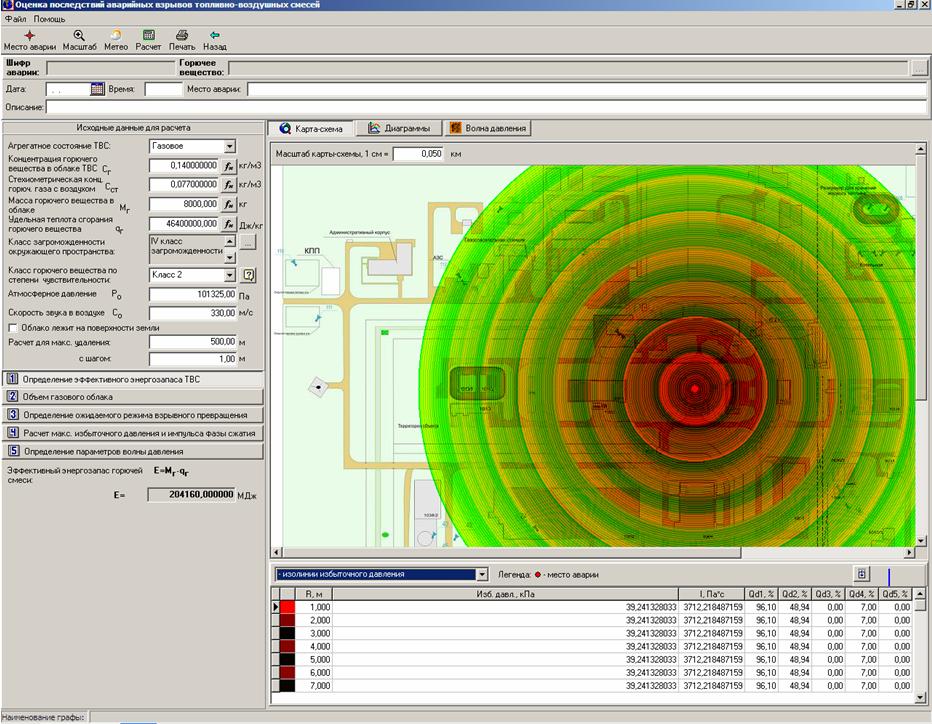The height and width of the screenshot is (724, 932).
Task: Click the red color swatch for R 1,000
Action: coord(288,606)
